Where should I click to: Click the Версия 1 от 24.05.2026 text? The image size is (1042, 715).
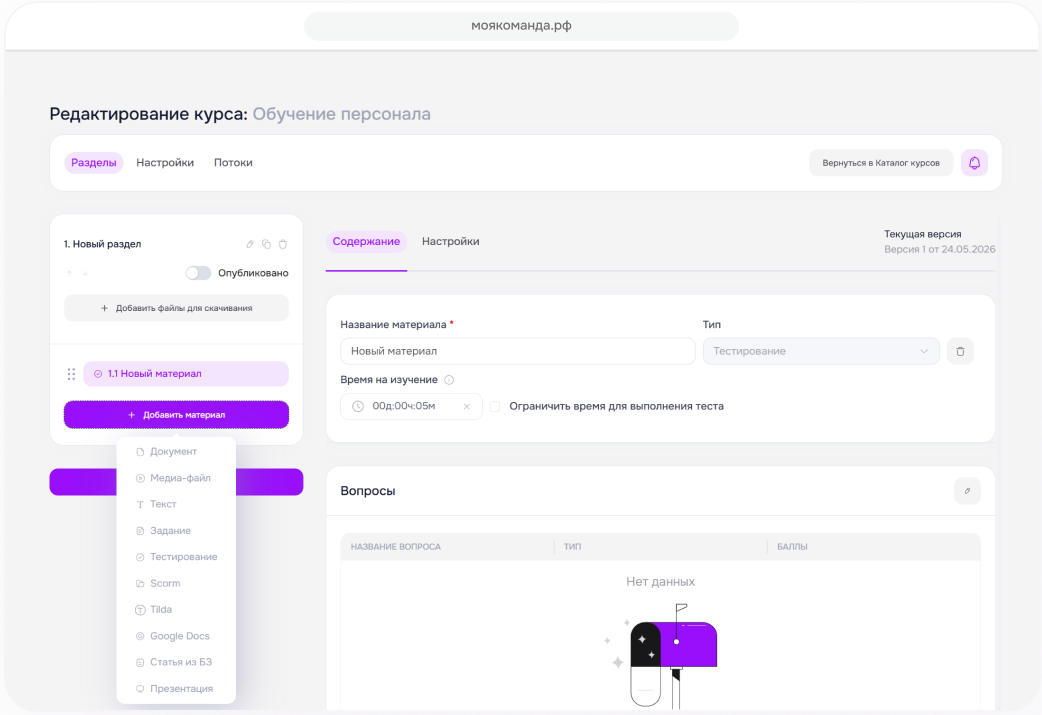pos(940,249)
